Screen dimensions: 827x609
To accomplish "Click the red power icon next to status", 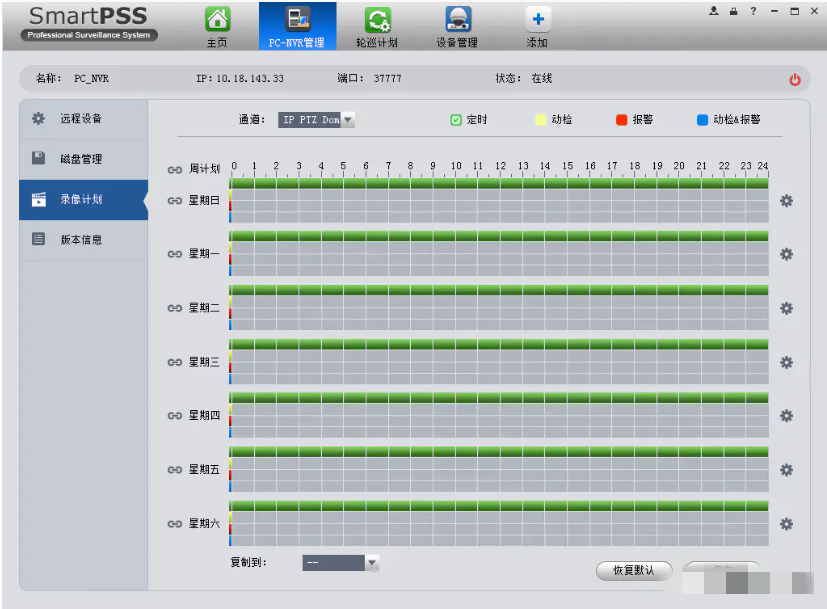I will (795, 80).
